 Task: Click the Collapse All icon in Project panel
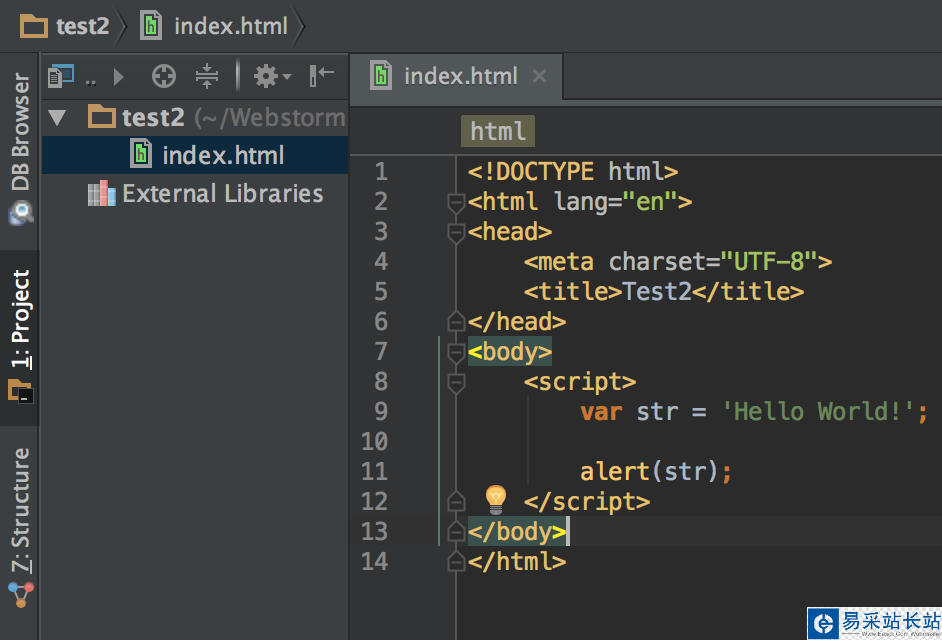(x=207, y=76)
